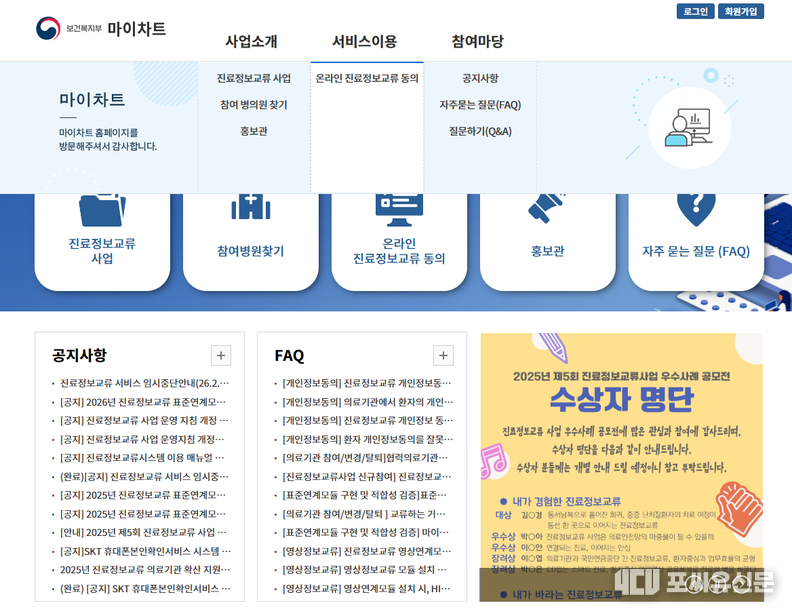Open the 서비스이용 main menu
Image resolution: width=792 pixels, height=616 pixels.
pos(364,42)
